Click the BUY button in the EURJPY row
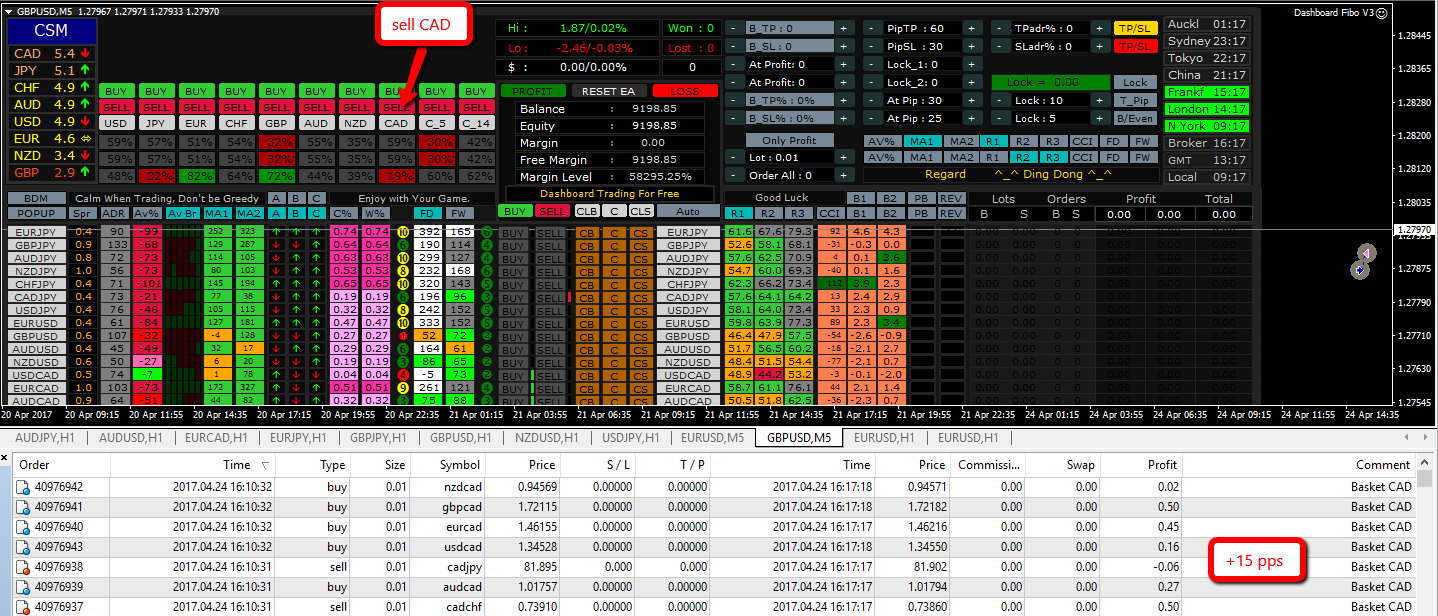The width and height of the screenshot is (1438, 616). [x=514, y=232]
